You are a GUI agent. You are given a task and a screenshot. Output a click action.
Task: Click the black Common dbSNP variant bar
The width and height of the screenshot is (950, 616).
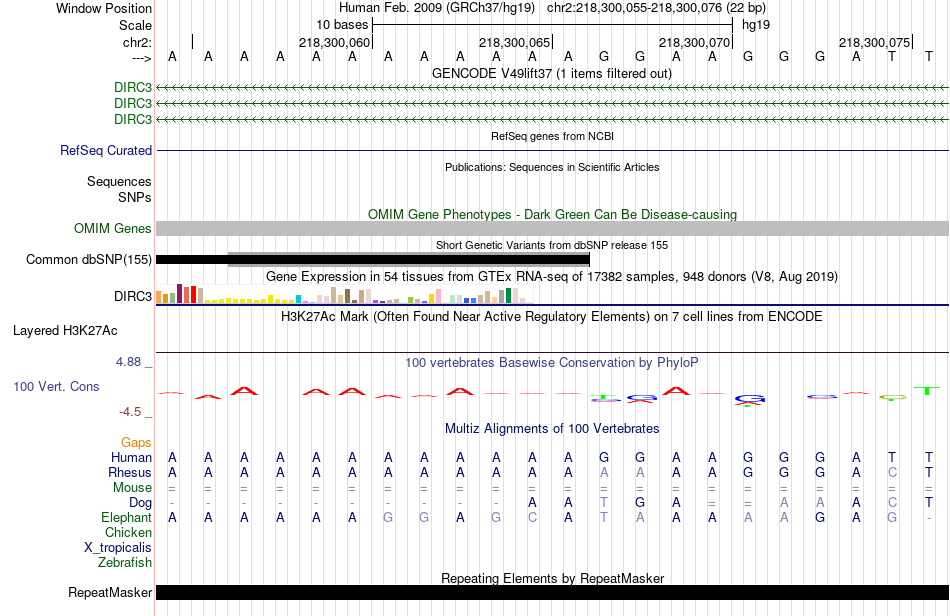click(x=373, y=260)
